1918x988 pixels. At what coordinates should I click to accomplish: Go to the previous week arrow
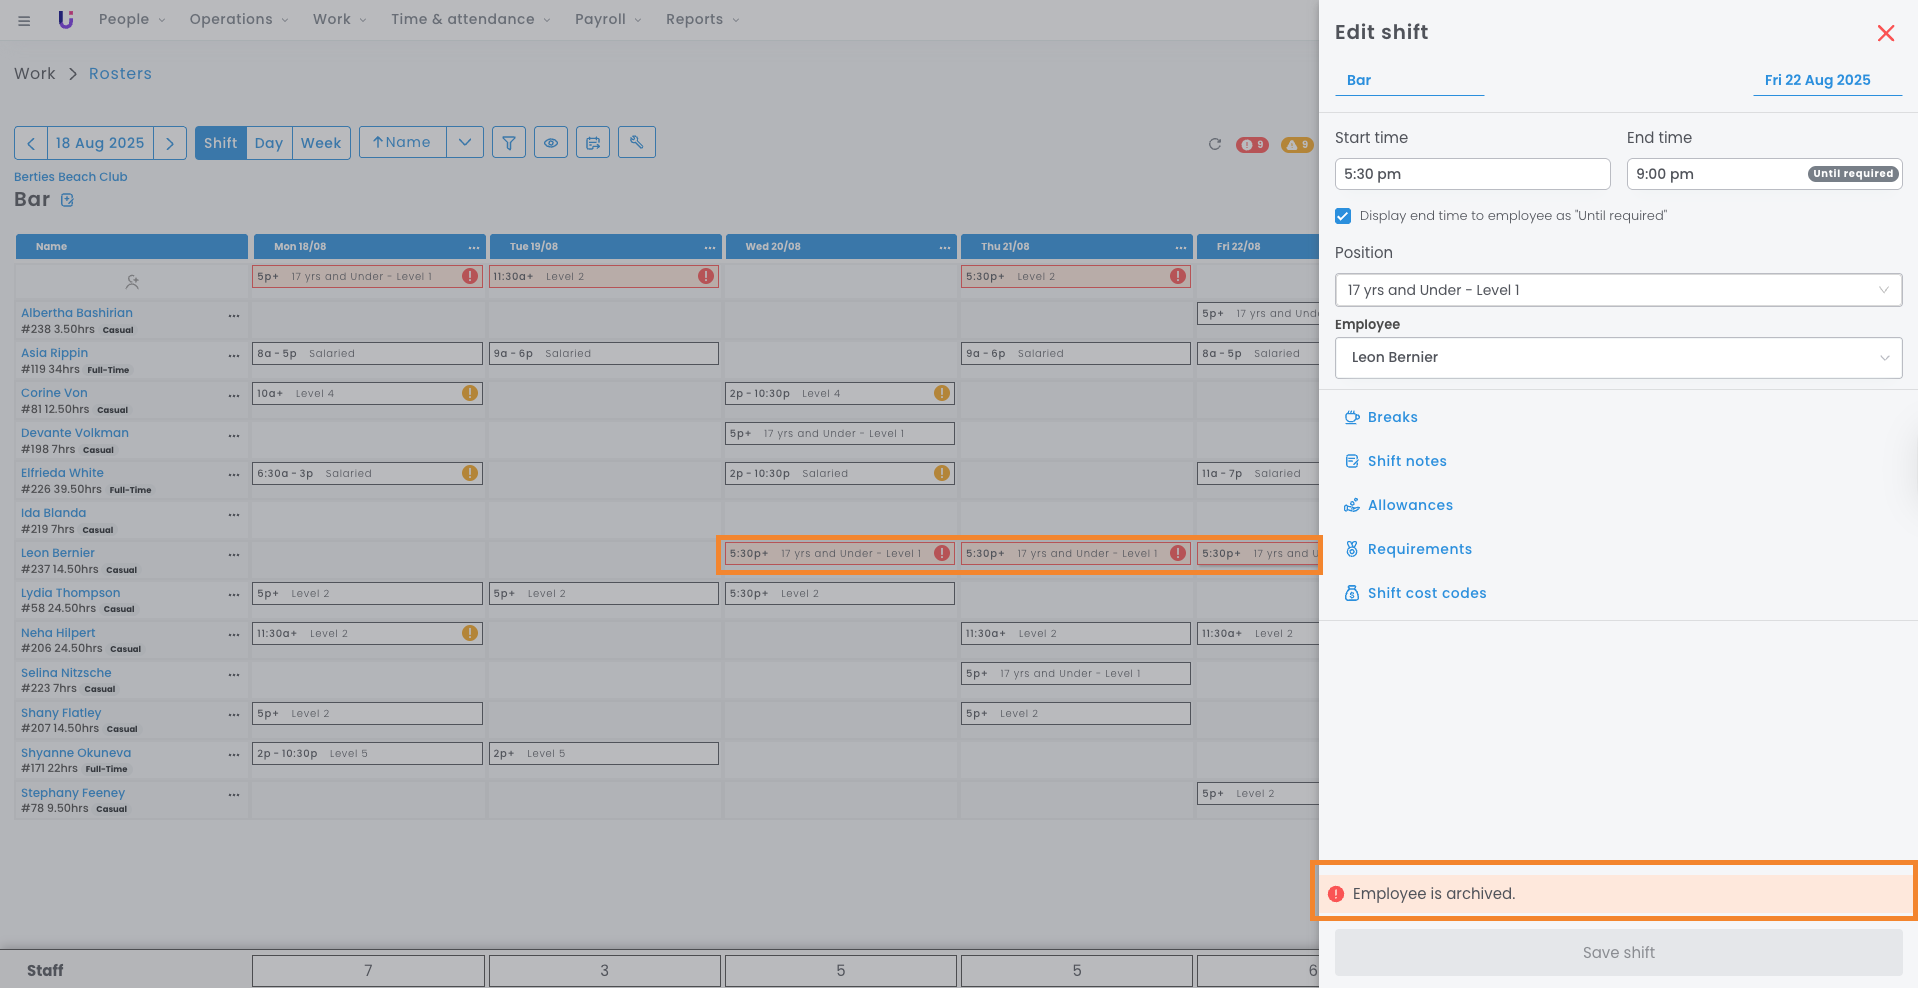[31, 143]
